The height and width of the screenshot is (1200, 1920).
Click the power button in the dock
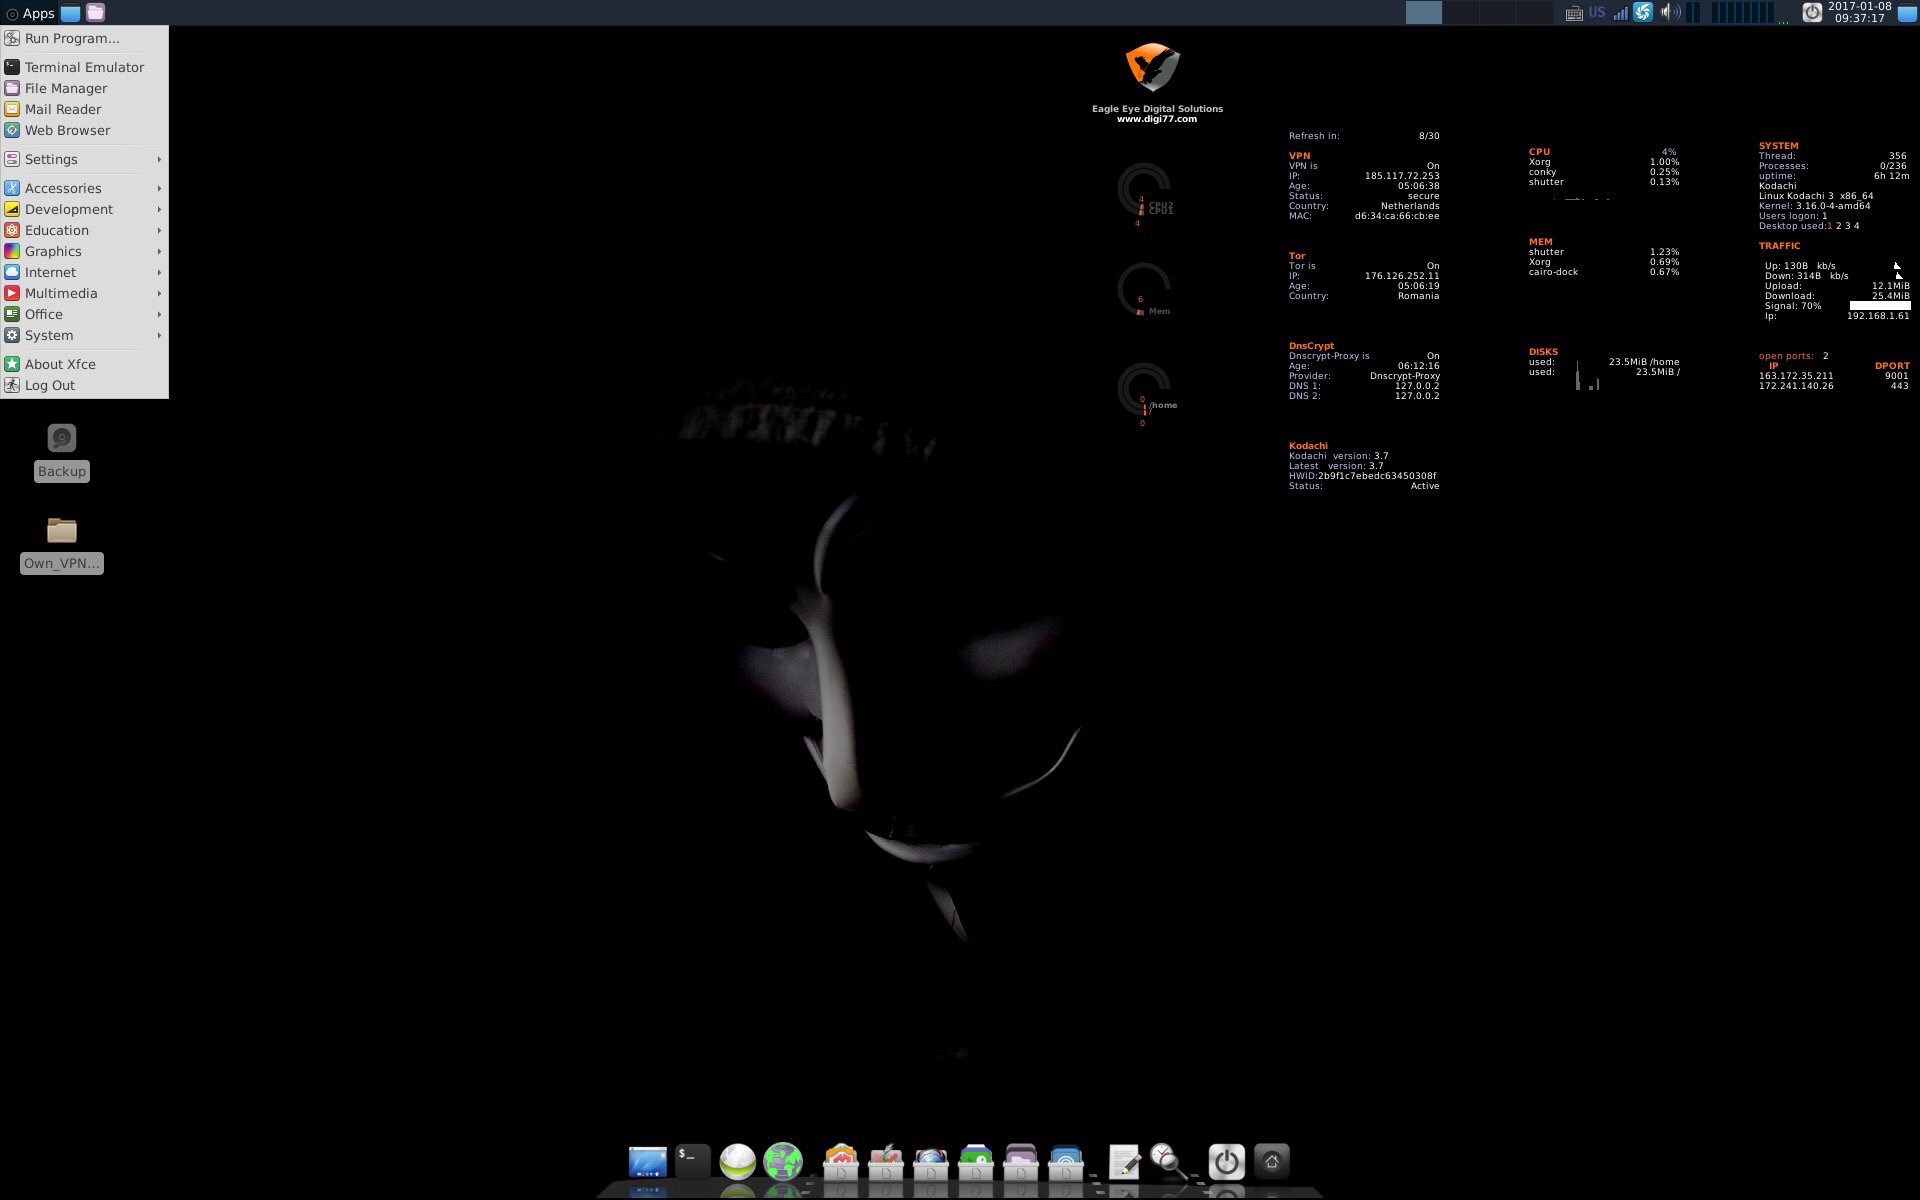1226,1161
